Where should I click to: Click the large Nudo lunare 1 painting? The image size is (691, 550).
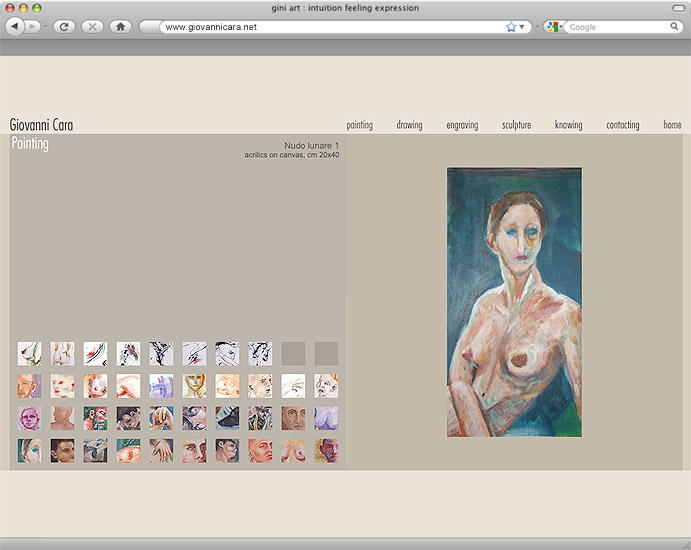(x=514, y=302)
